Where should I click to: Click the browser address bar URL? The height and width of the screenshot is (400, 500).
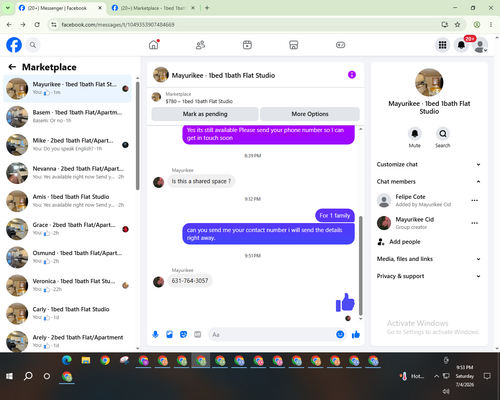point(118,25)
